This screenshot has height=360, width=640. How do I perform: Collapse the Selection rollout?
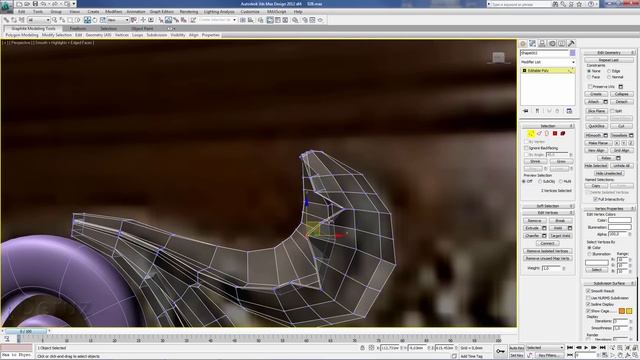click(548, 126)
